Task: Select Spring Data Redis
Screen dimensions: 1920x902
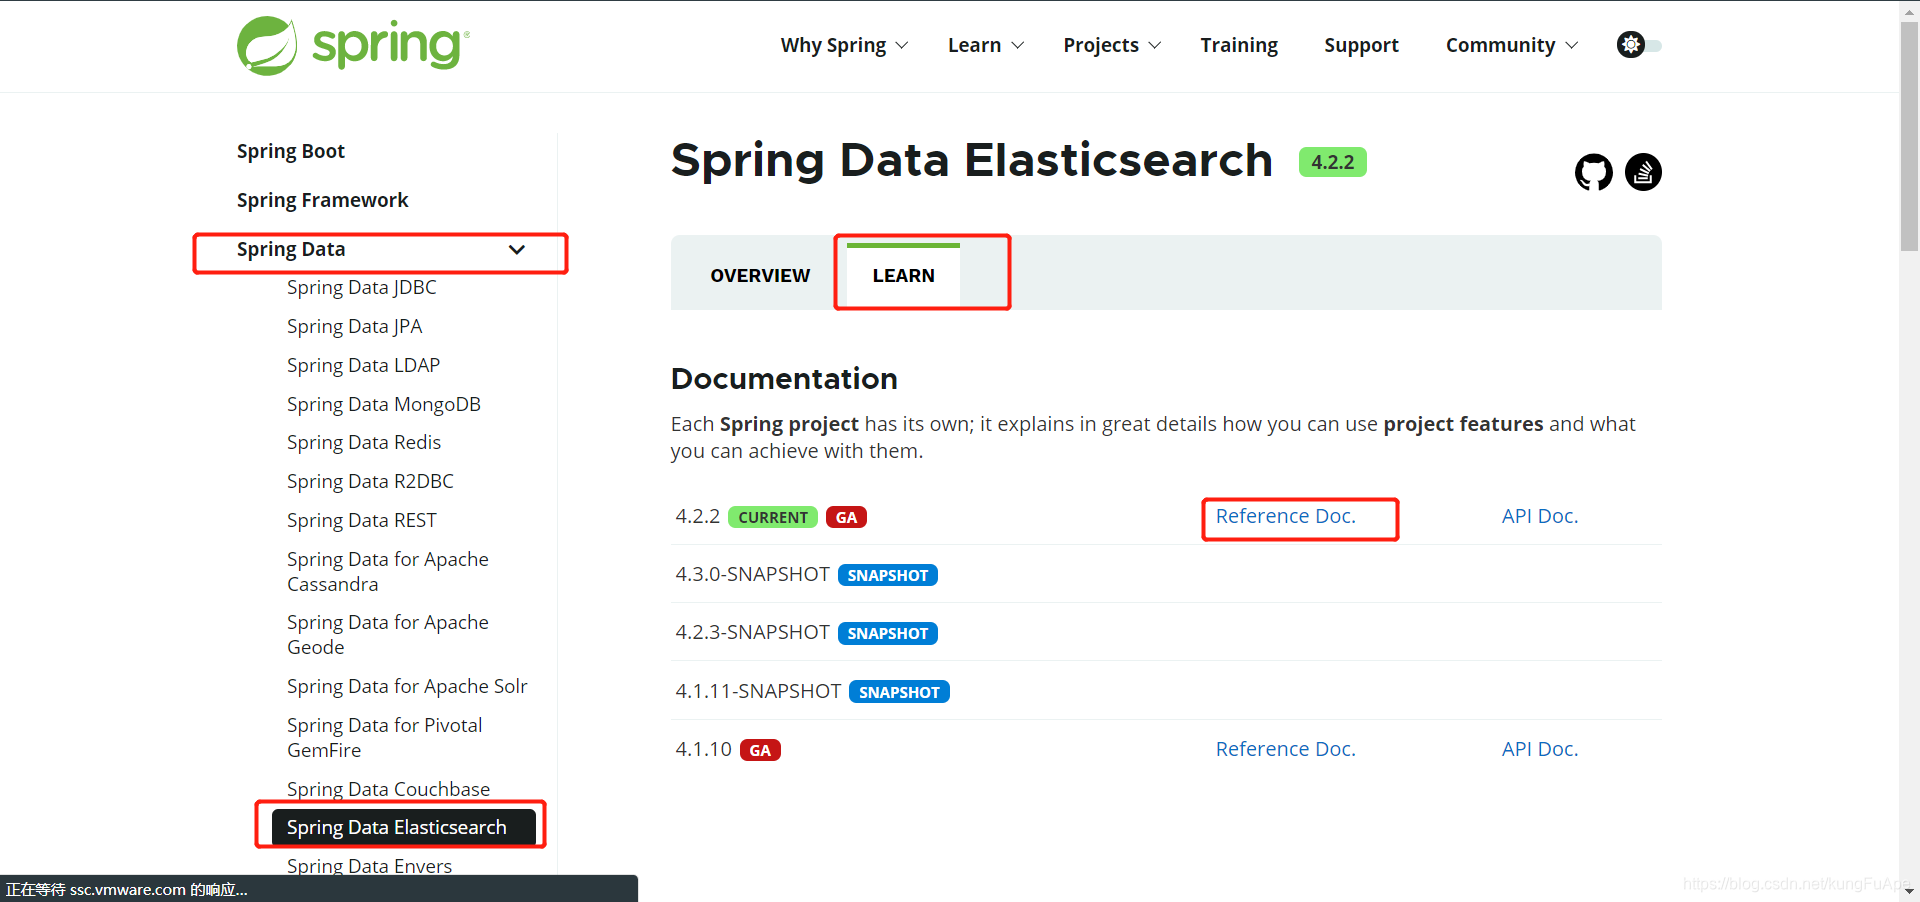Action: click(x=363, y=442)
